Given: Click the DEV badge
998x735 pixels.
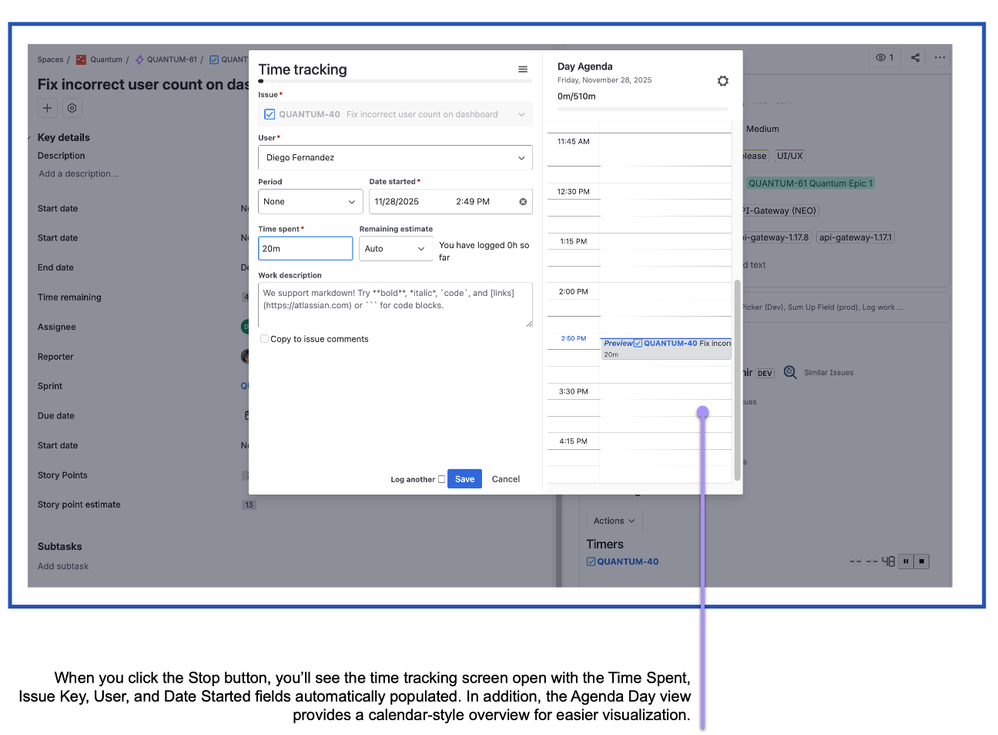Looking at the screenshot, I should 765,373.
